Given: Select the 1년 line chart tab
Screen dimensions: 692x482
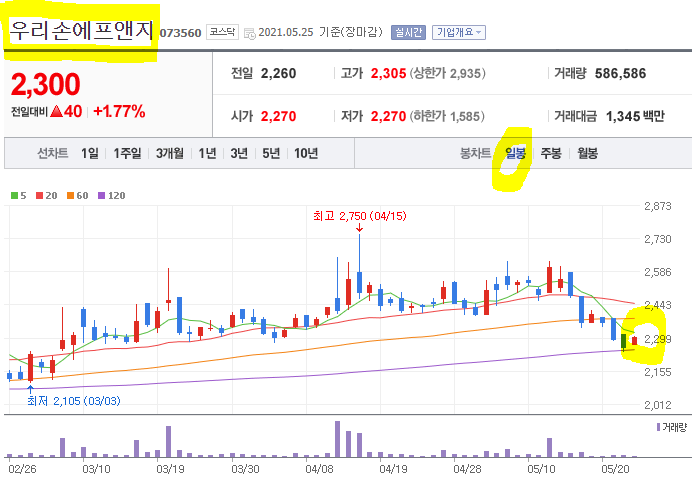Looking at the screenshot, I should tap(207, 153).
